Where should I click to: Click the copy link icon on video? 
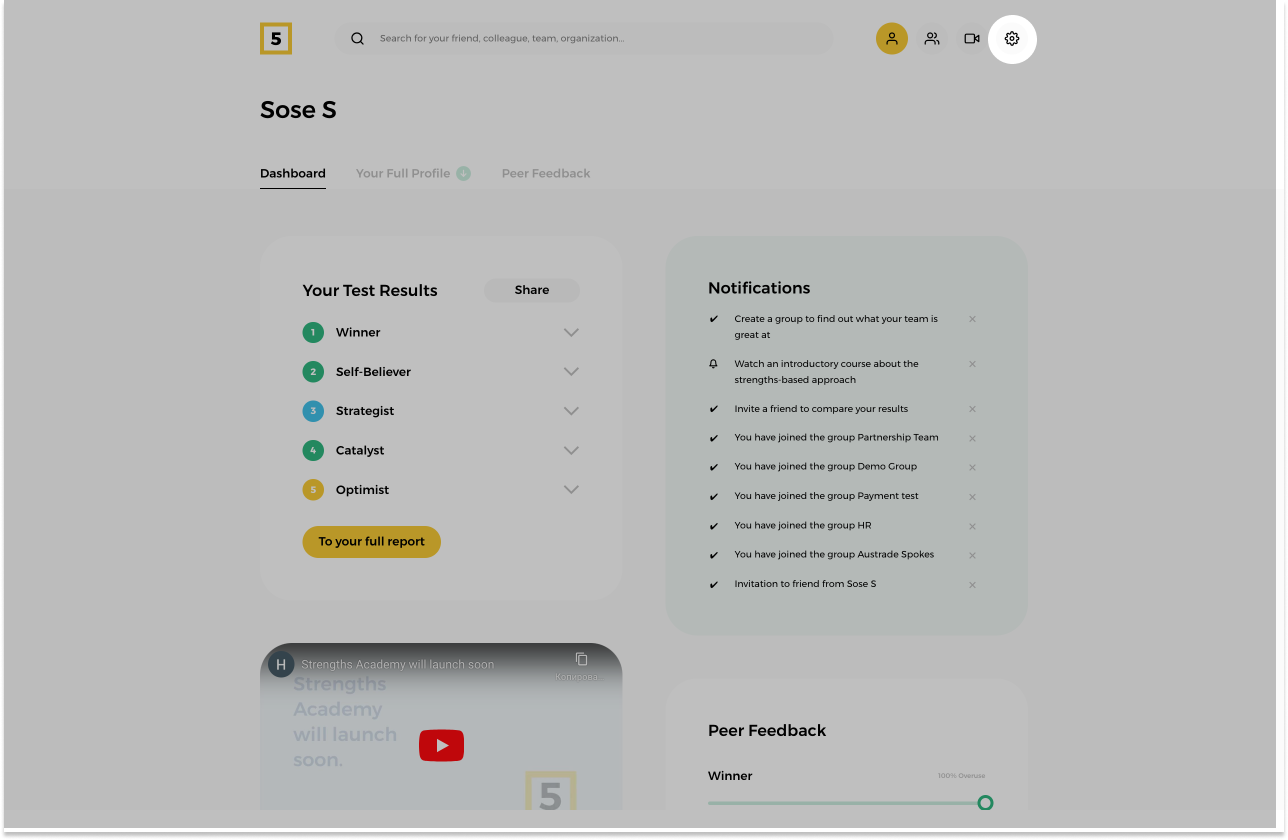(x=581, y=659)
